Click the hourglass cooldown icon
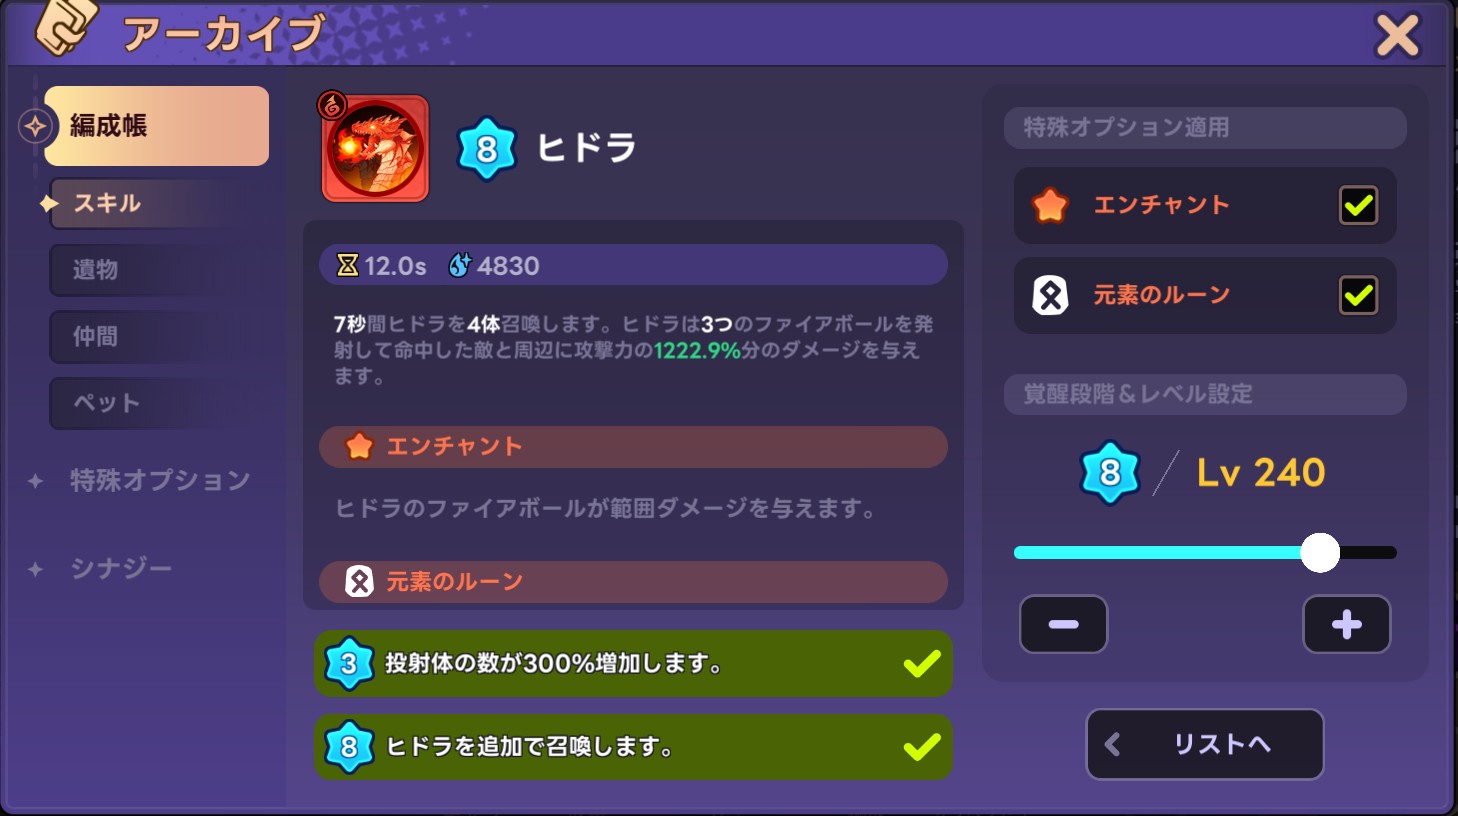Image resolution: width=1458 pixels, height=816 pixels. (347, 265)
